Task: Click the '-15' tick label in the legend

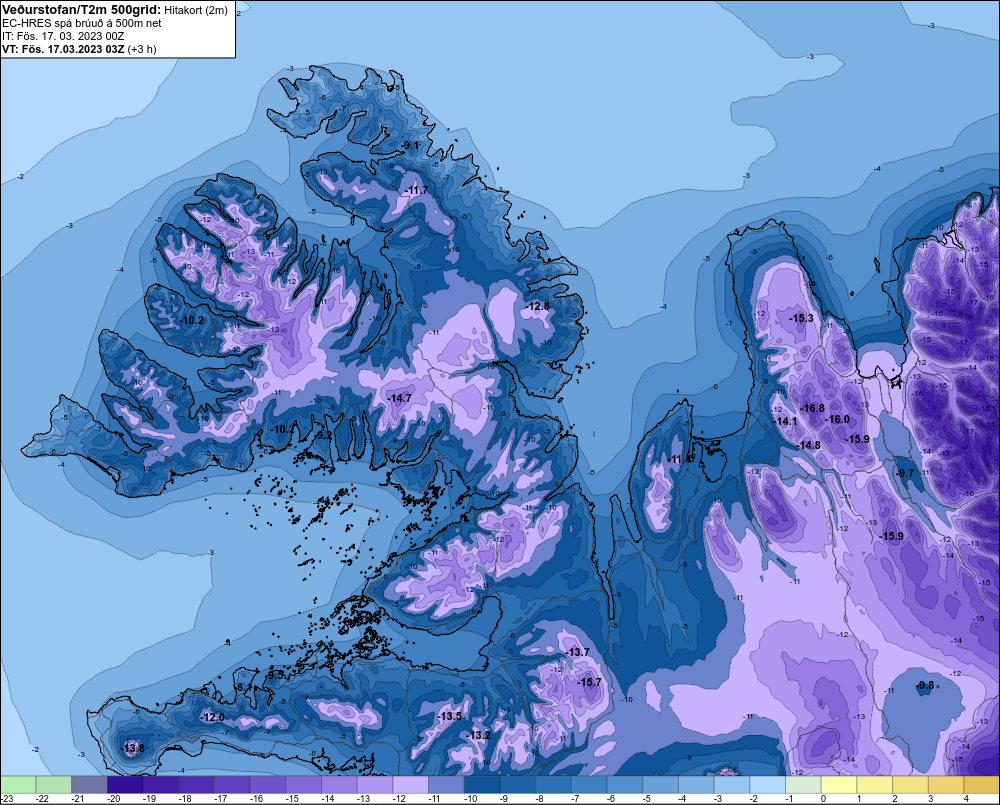Action: point(293,799)
